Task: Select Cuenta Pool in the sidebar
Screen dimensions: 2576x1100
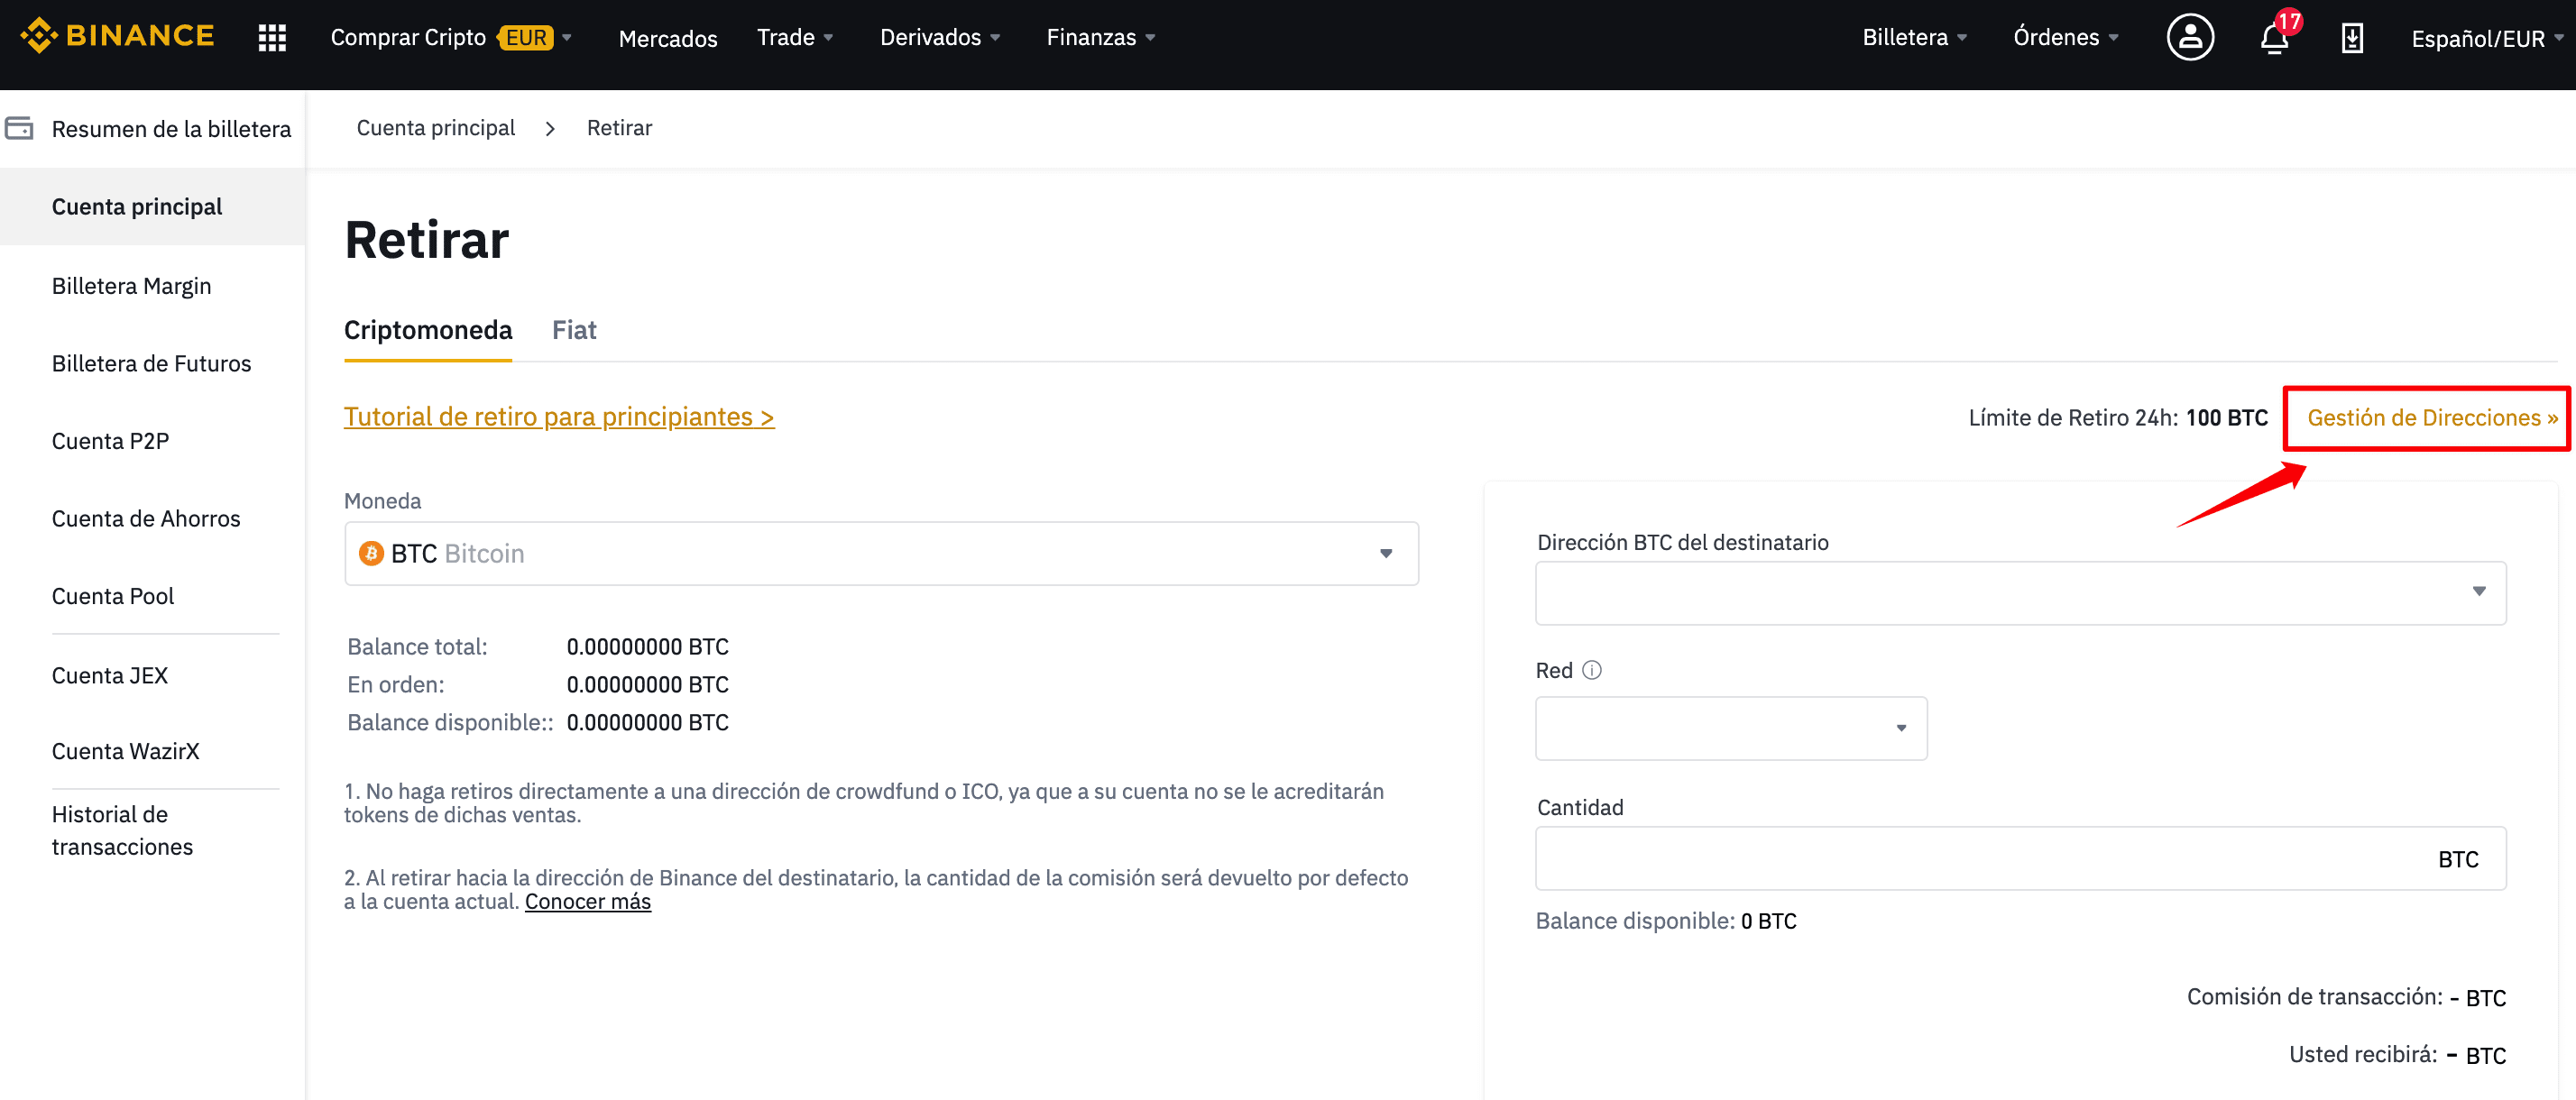Action: pyautogui.click(x=113, y=596)
